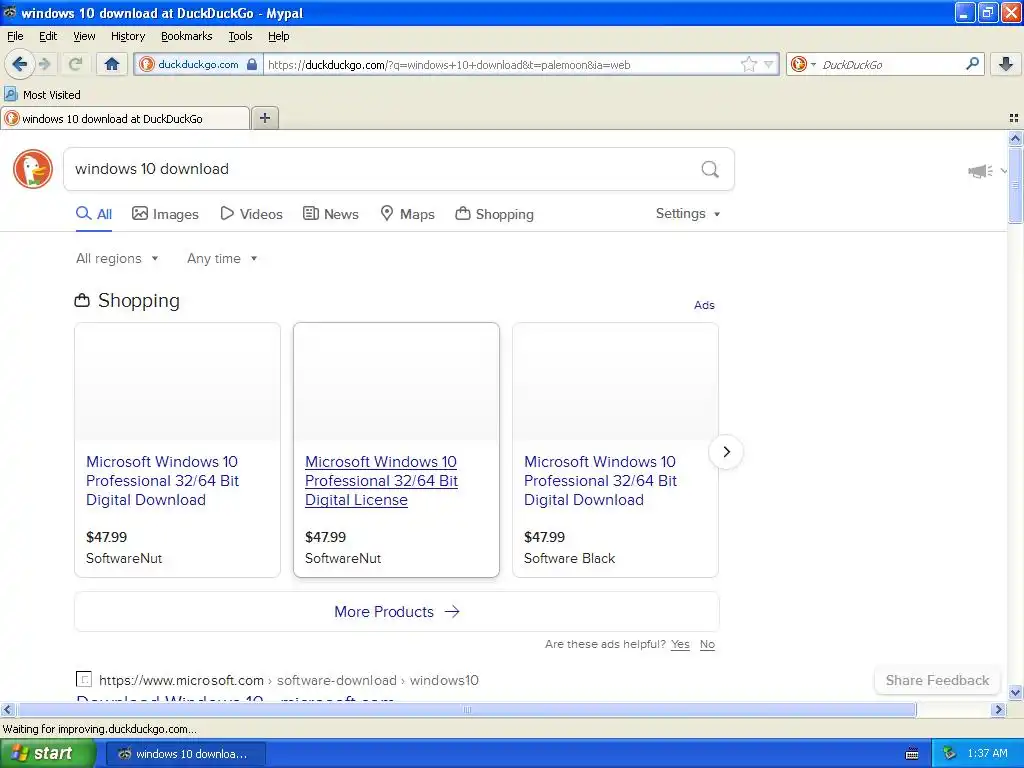Answer No to ads helpful question
The image size is (1024, 768).
tap(707, 644)
